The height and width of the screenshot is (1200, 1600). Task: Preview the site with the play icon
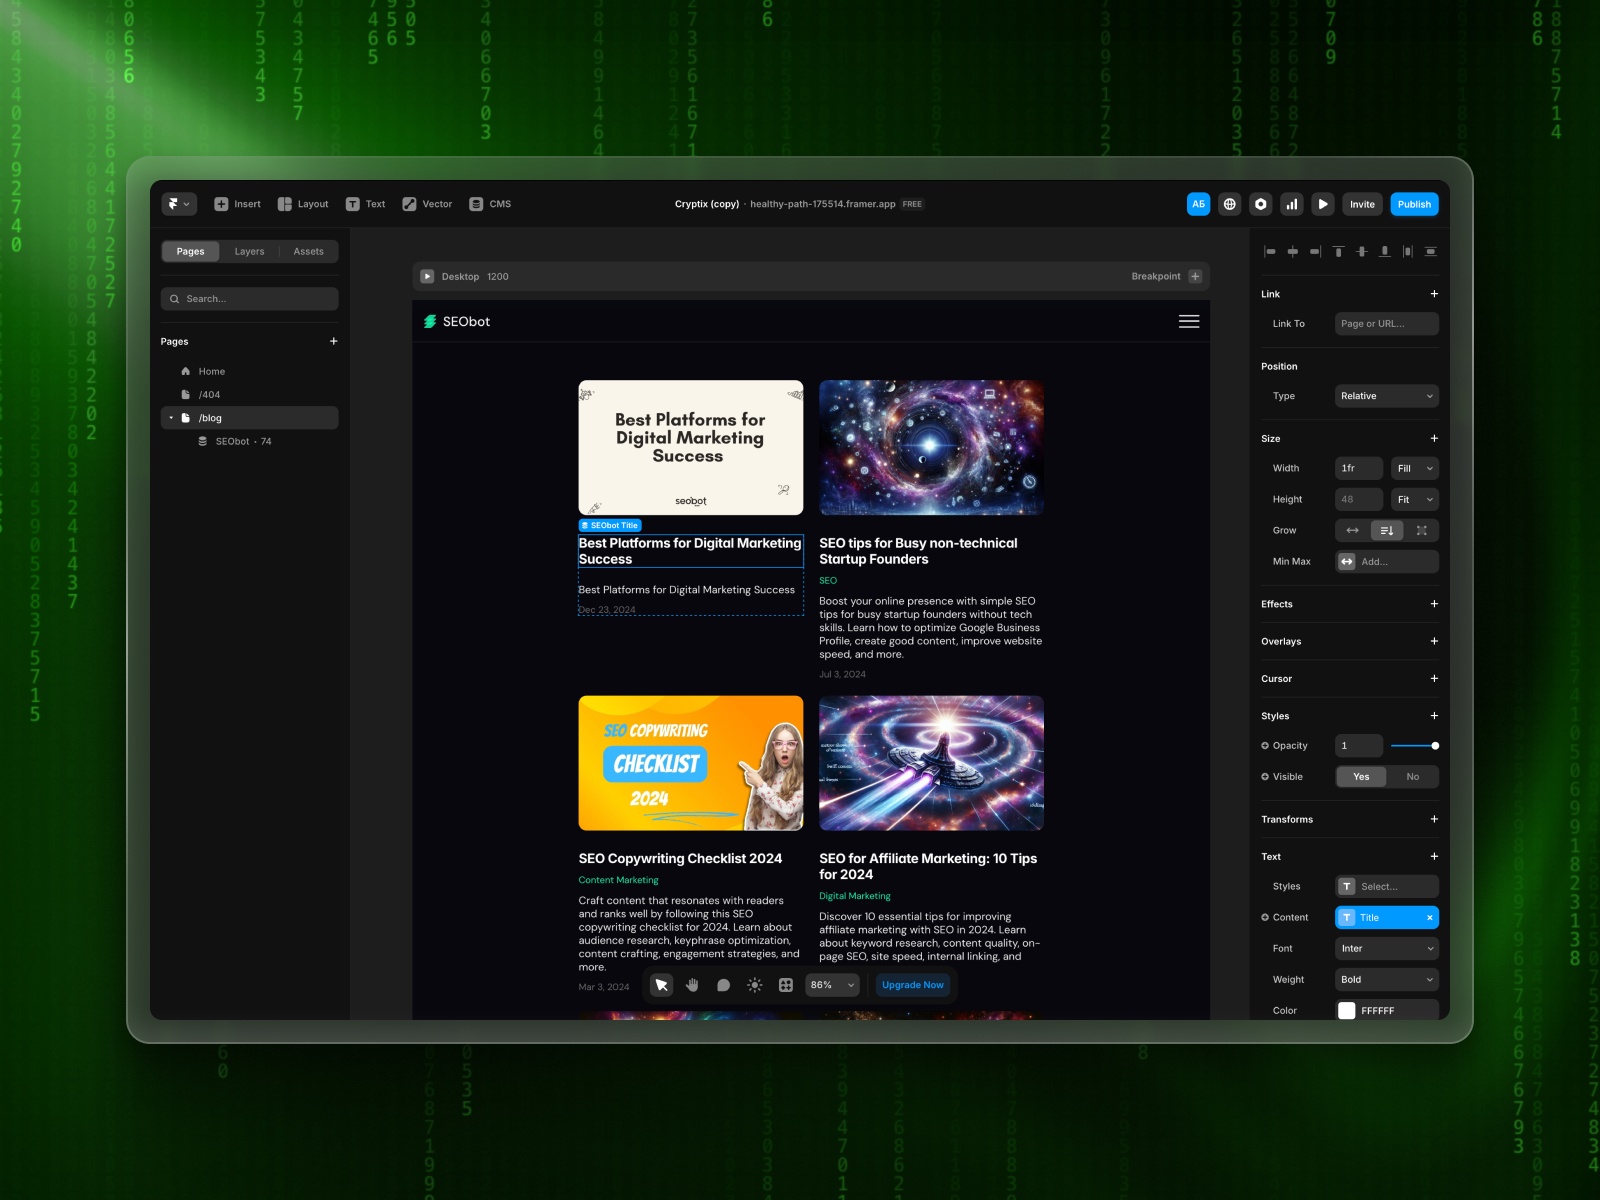point(1323,203)
